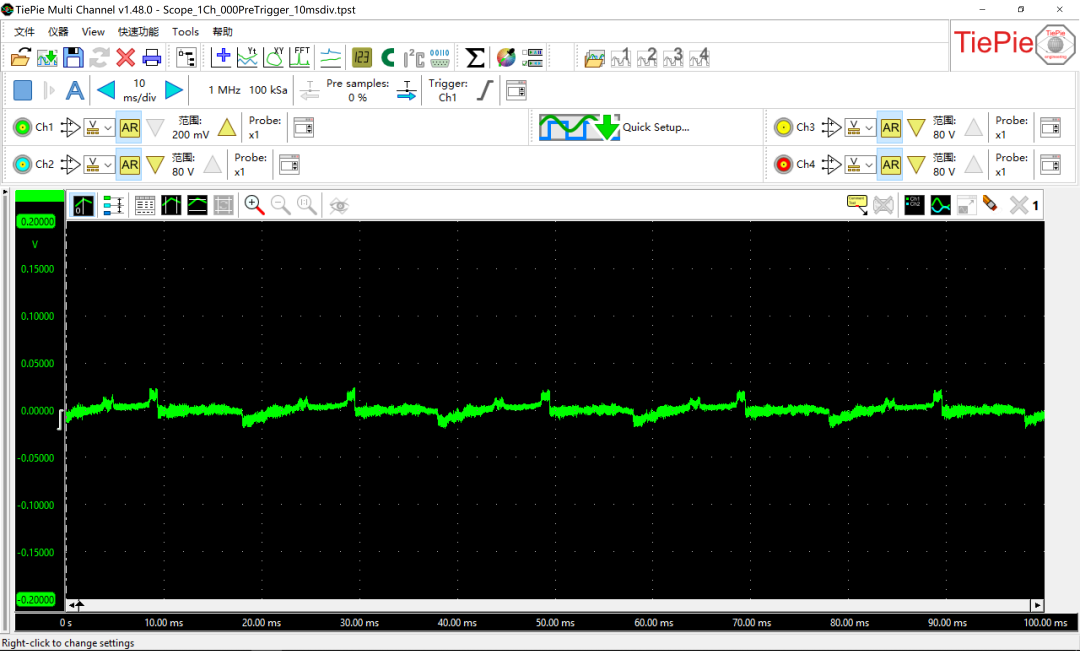Open Ch3 channel settings window icon

click(1050, 127)
